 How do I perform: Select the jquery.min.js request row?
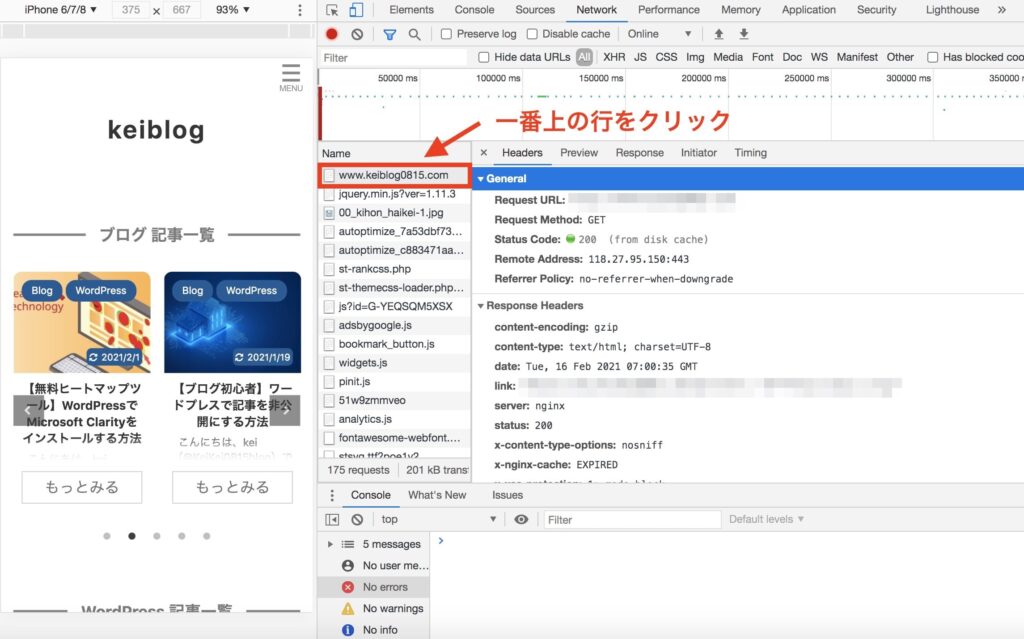click(x=394, y=194)
